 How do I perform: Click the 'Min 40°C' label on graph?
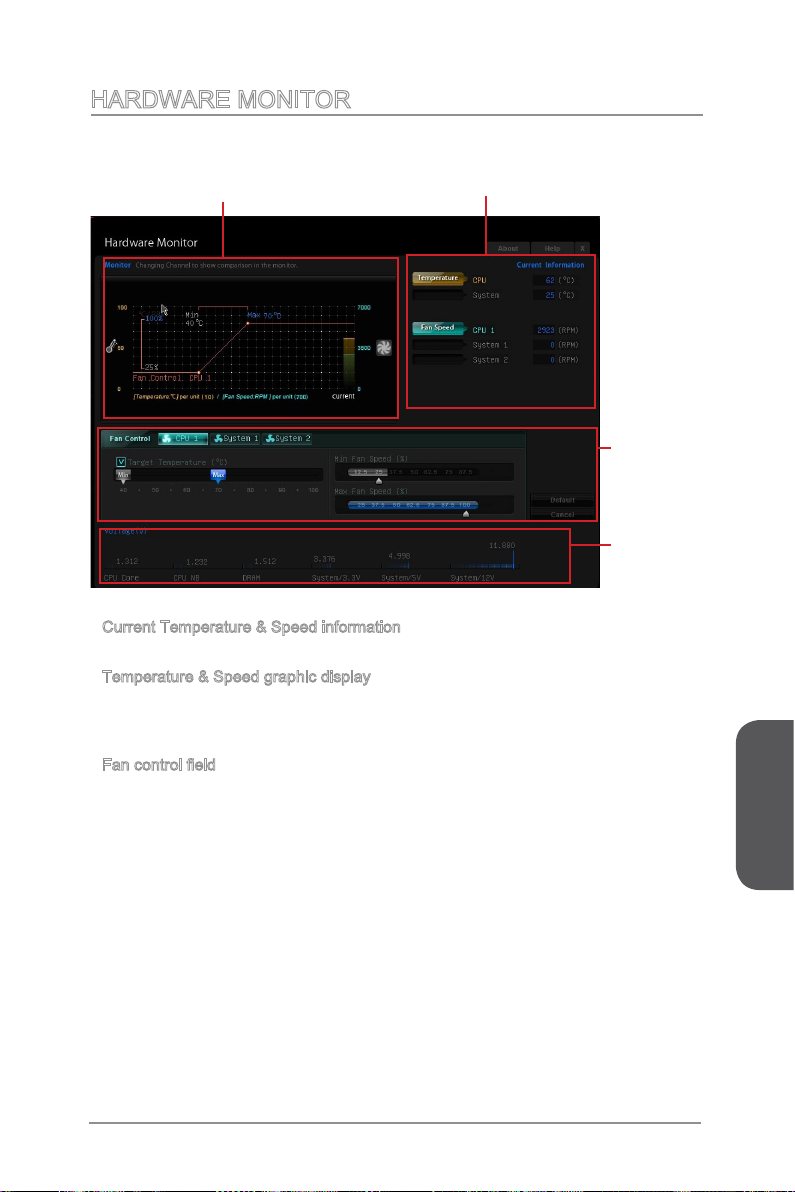194,319
